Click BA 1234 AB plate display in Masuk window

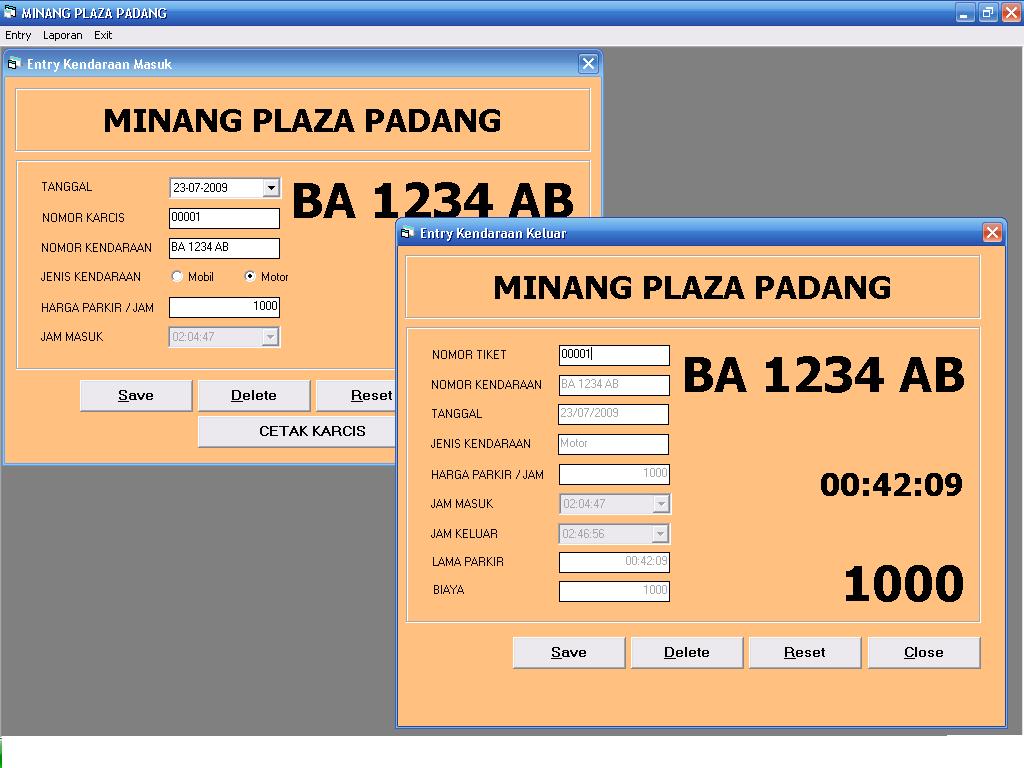tap(432, 199)
